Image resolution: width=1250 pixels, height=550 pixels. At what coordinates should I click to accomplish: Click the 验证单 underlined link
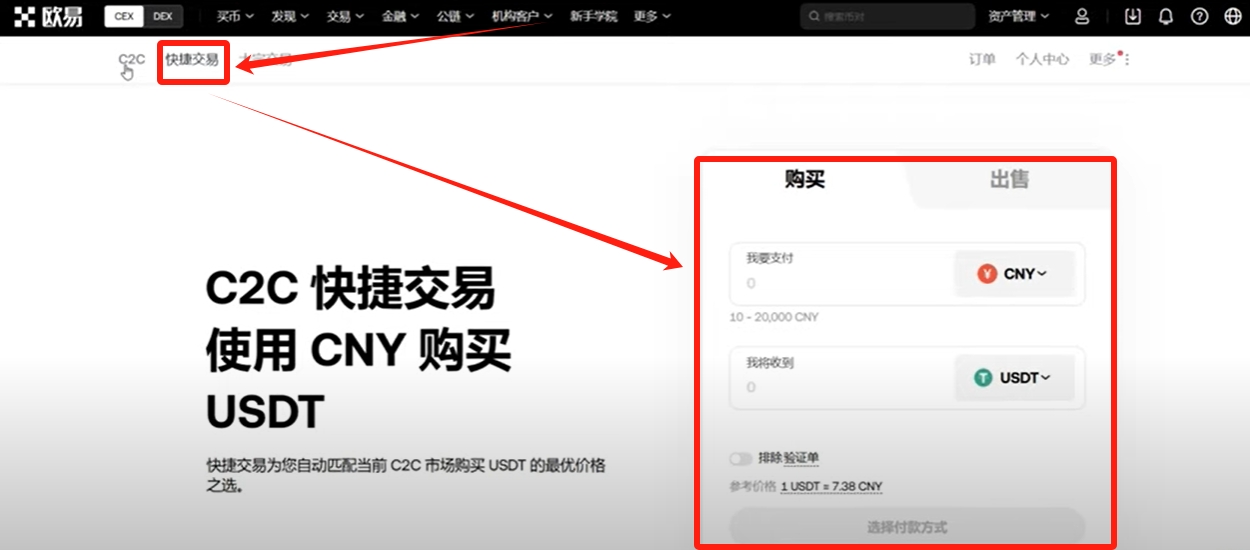coord(801,459)
